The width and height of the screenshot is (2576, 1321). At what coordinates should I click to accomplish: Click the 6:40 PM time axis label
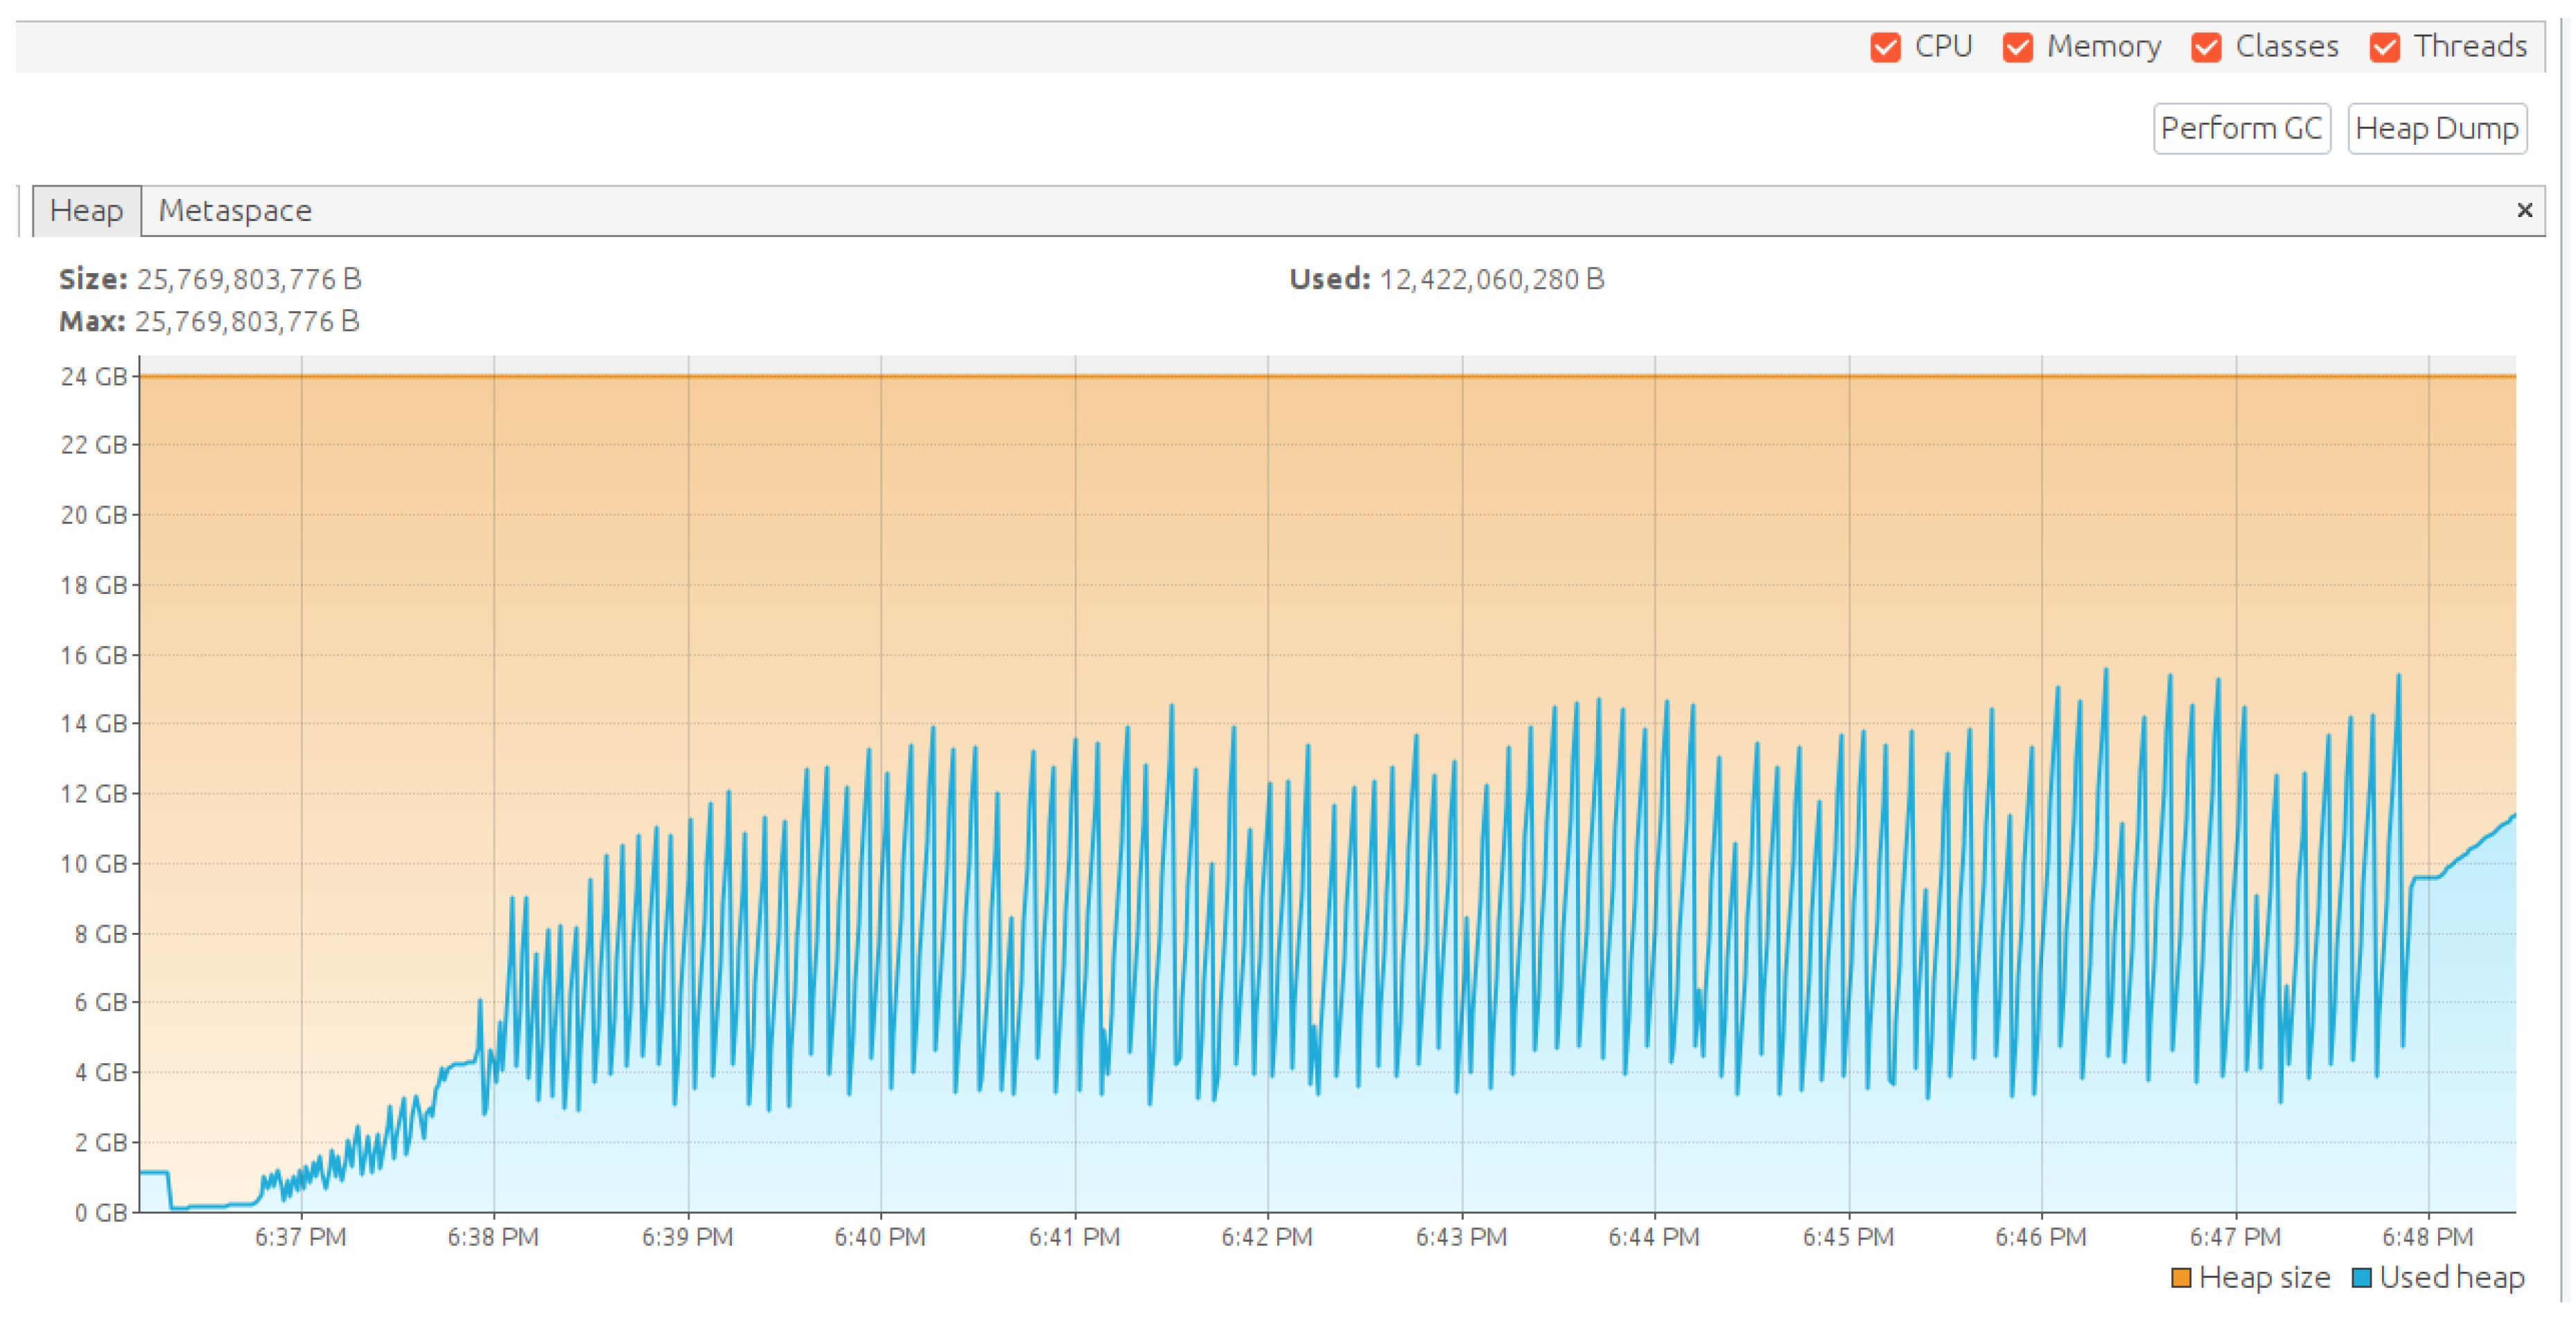click(x=880, y=1237)
